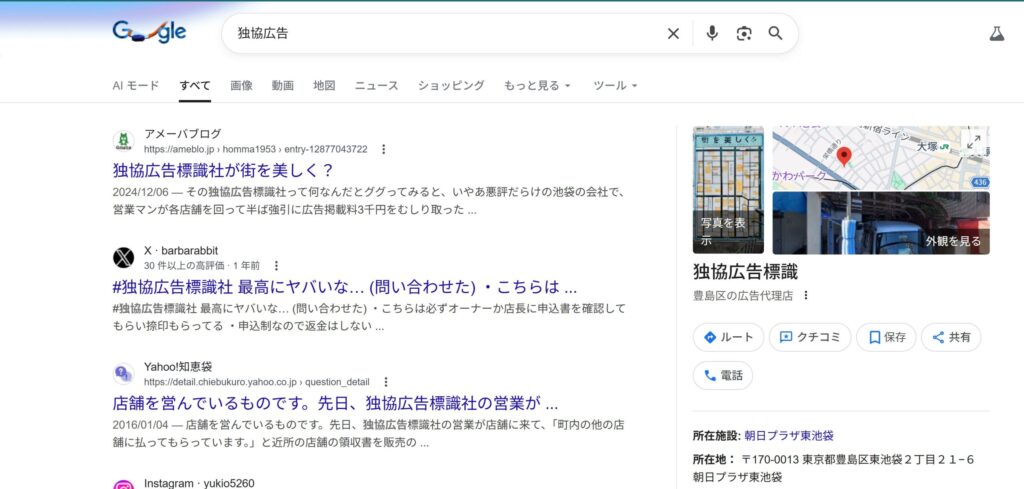Image resolution: width=1024 pixels, height=489 pixels.
Task: Click the detail.chiebukuro.yahoo.co.jp URL text
Action: pyautogui.click(x=257, y=382)
